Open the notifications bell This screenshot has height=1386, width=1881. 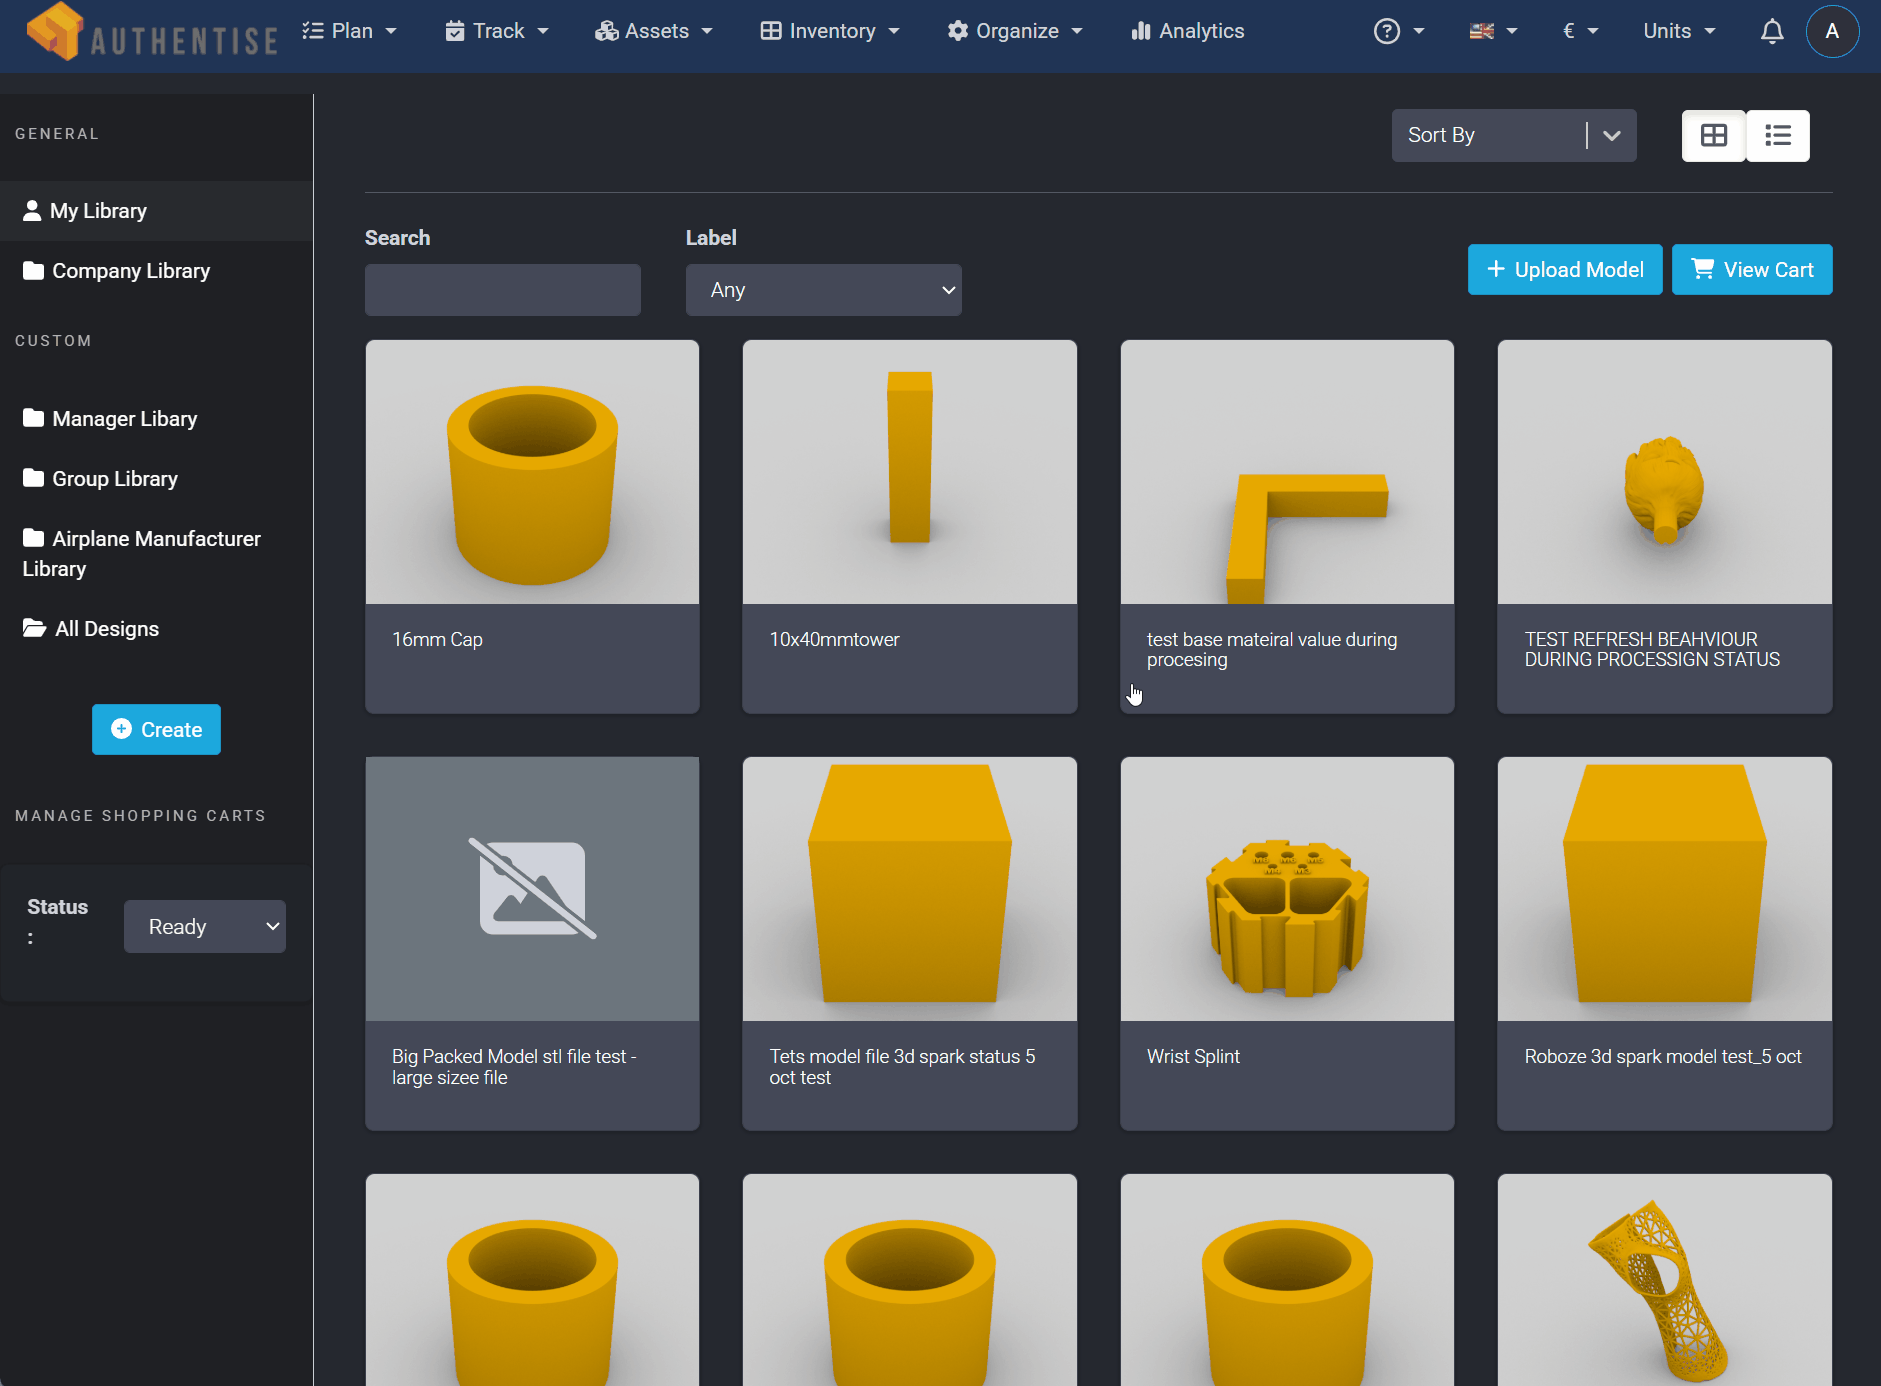tap(1770, 31)
